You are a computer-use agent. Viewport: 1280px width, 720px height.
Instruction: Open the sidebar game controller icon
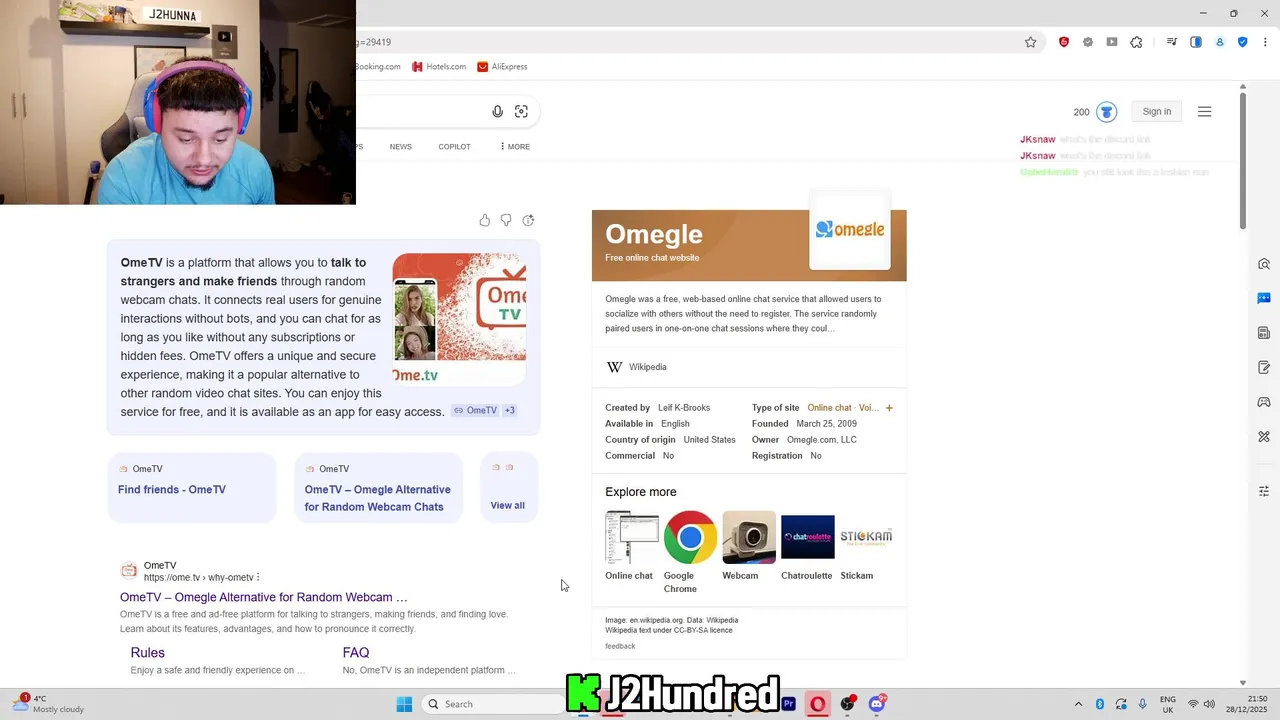(x=1264, y=402)
